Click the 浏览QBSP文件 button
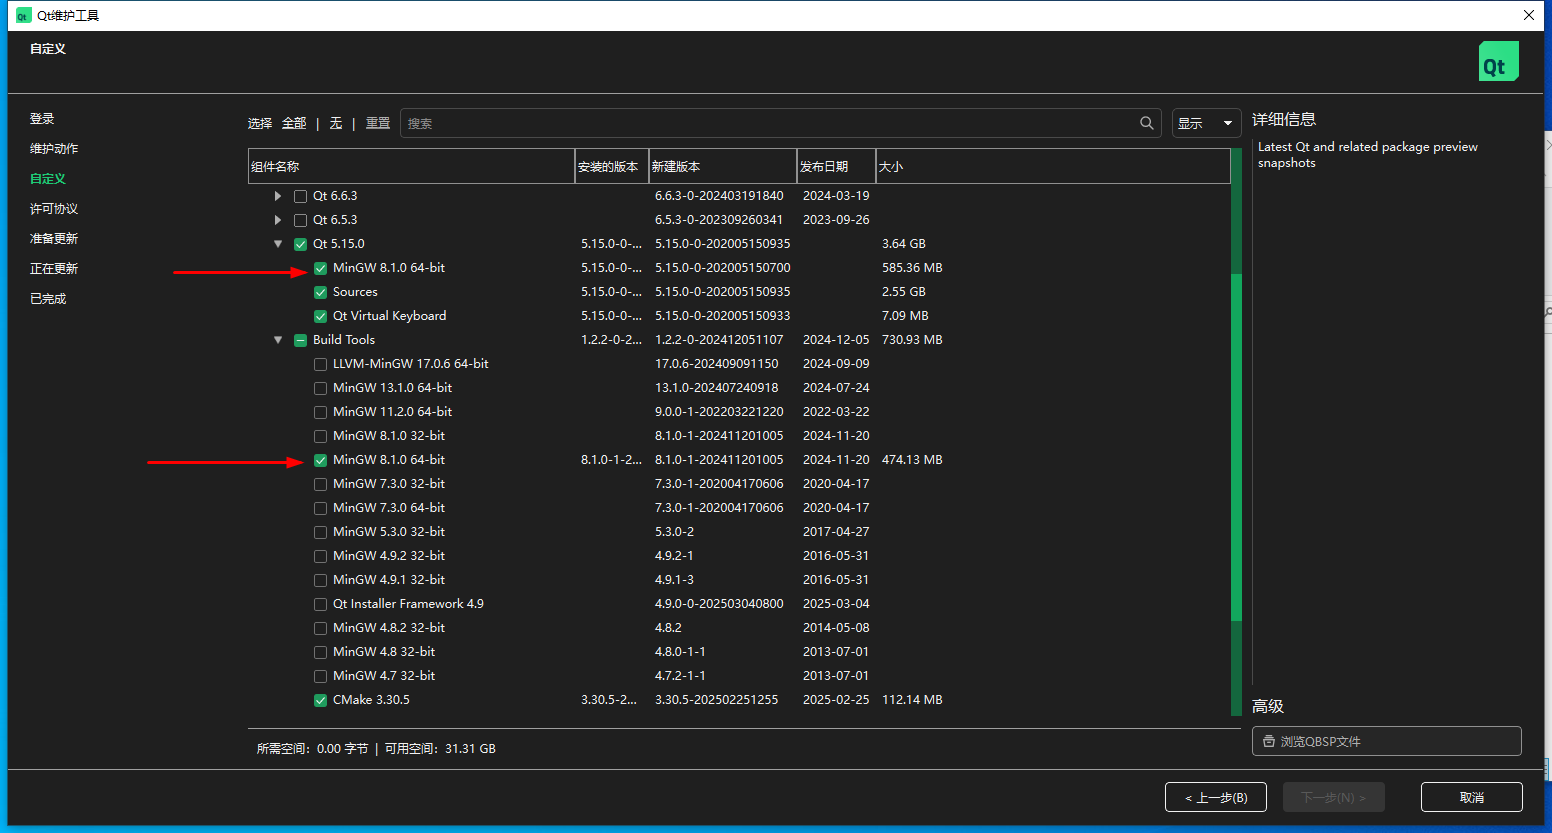The image size is (1552, 833). (x=1387, y=741)
